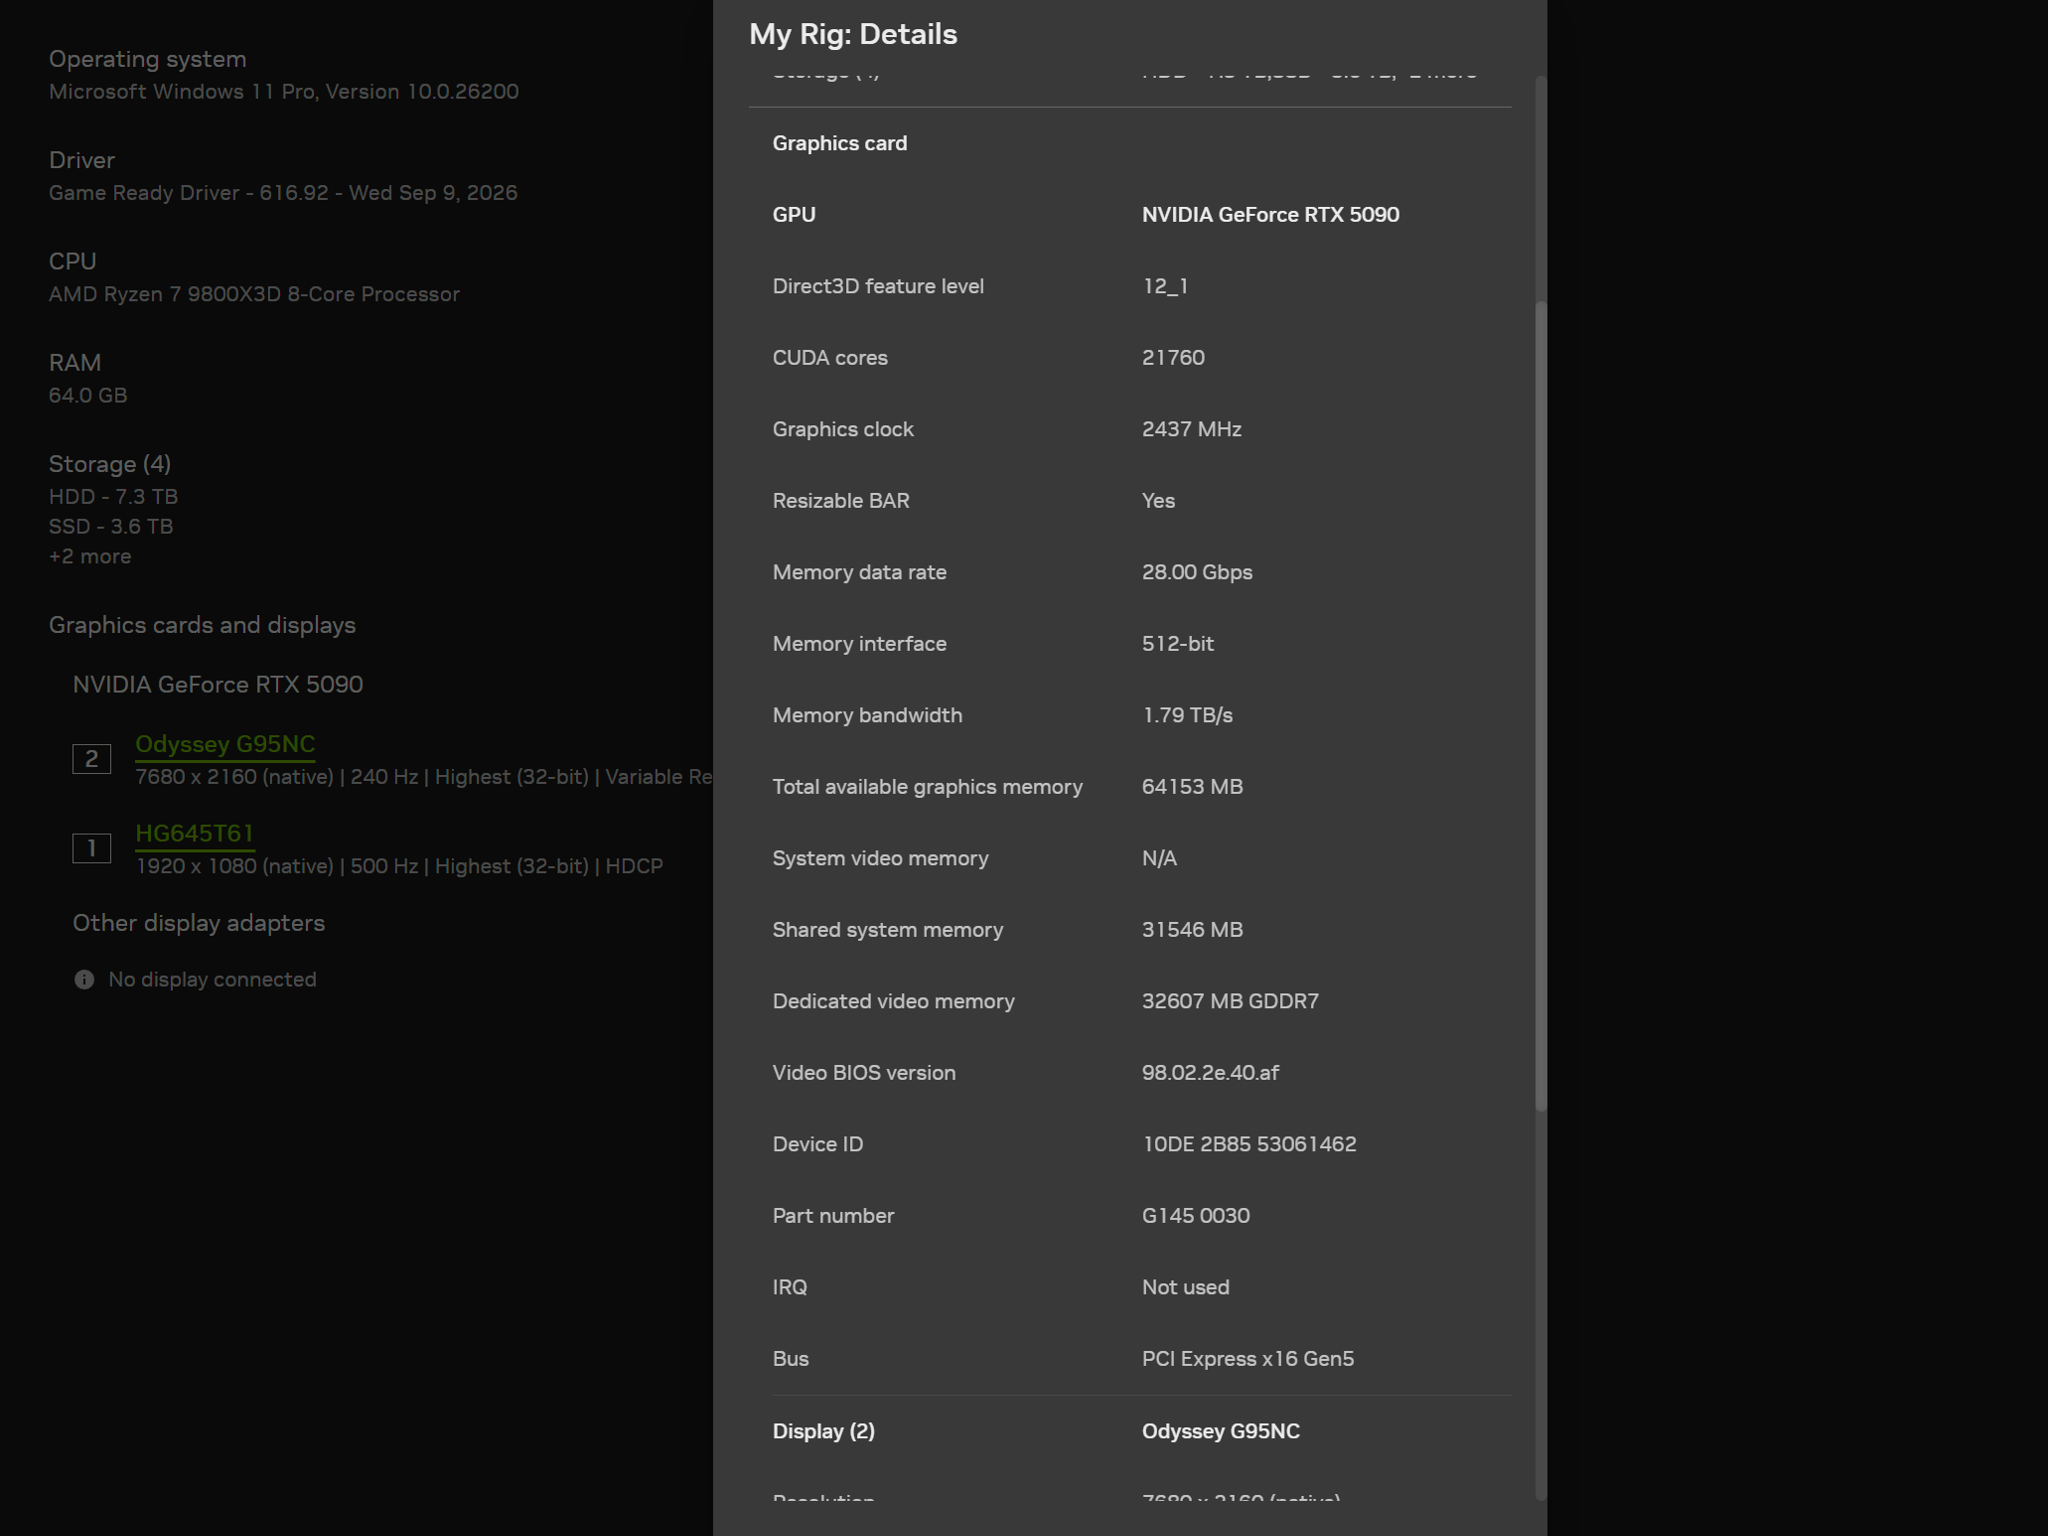
Task: Click the display number 2 box icon
Action: coord(91,759)
